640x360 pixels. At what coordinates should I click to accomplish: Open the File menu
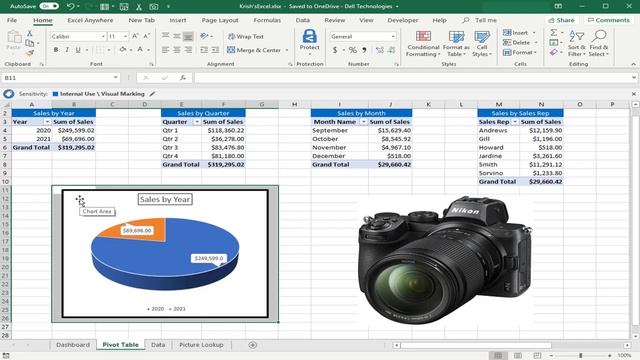click(x=12, y=20)
